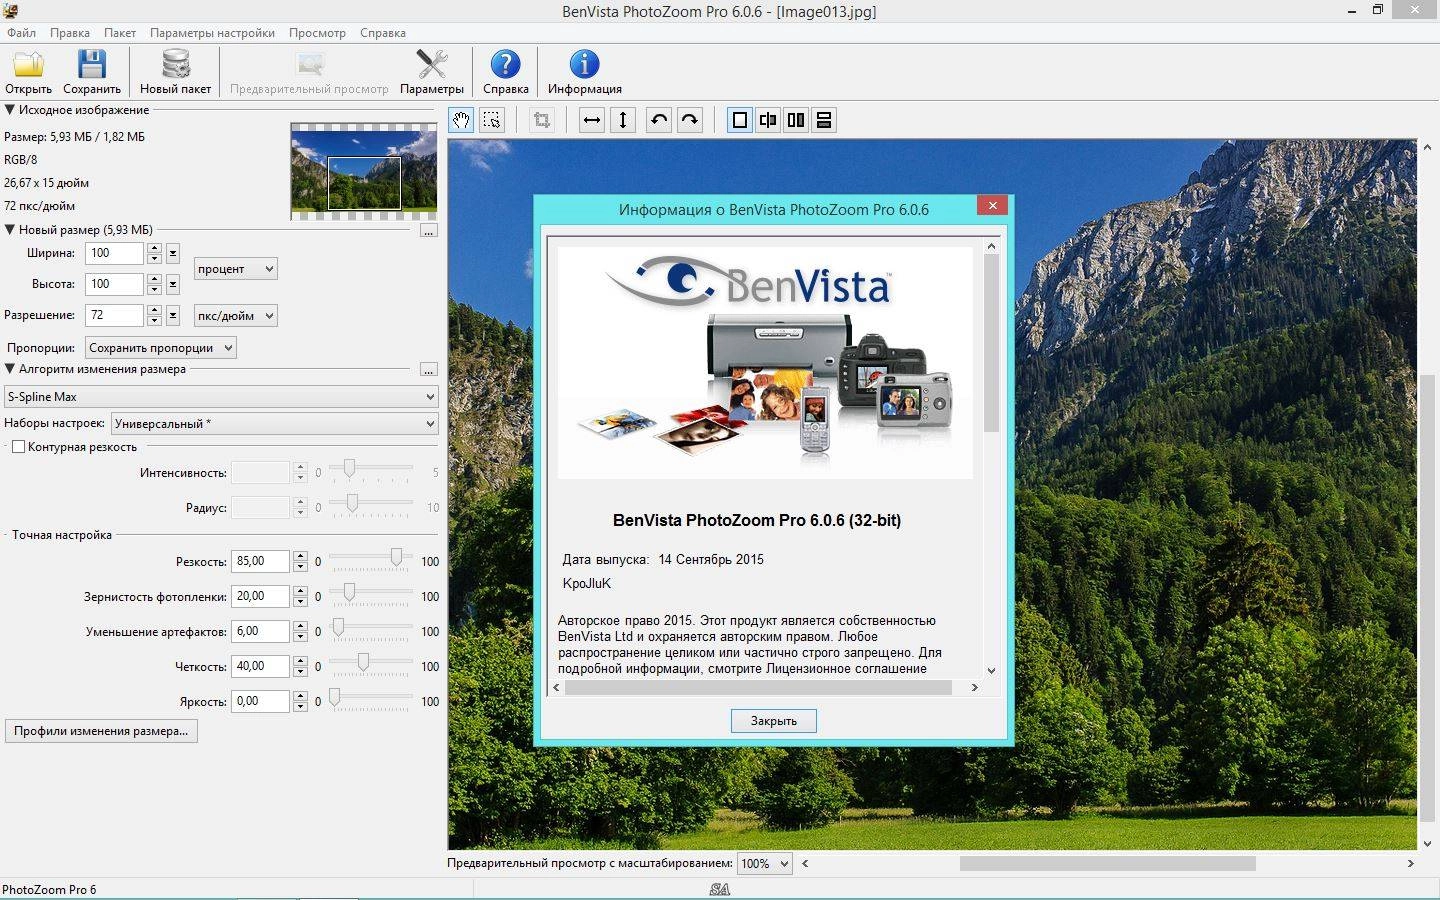The image size is (1440, 900).
Task: Select the hand pan tool
Action: click(x=460, y=120)
